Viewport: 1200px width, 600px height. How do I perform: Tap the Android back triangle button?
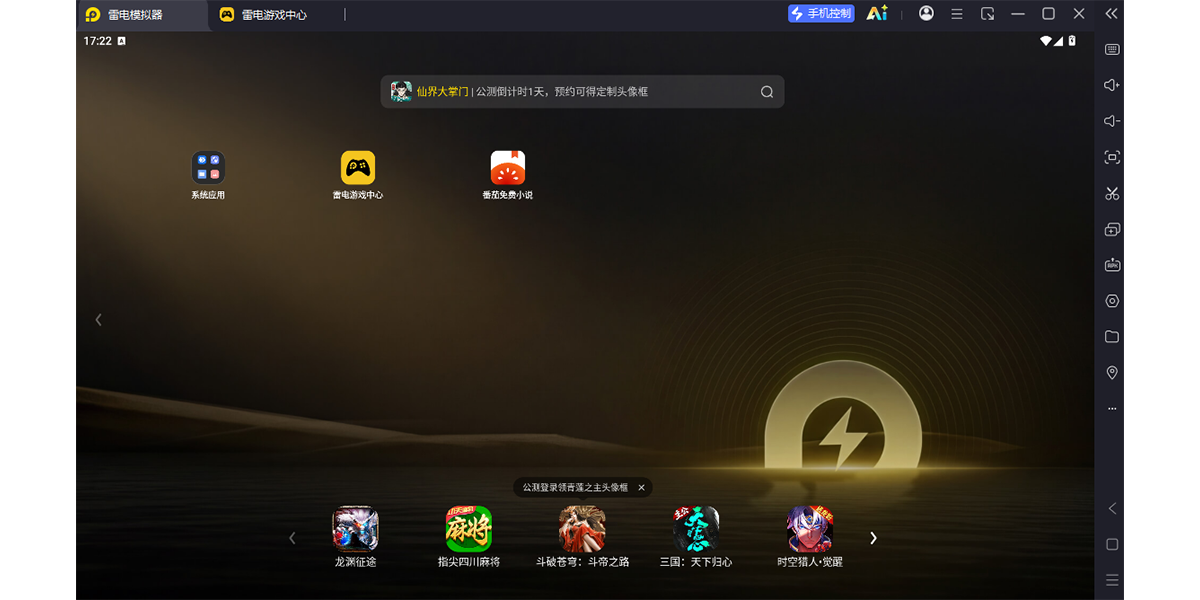(x=1112, y=508)
